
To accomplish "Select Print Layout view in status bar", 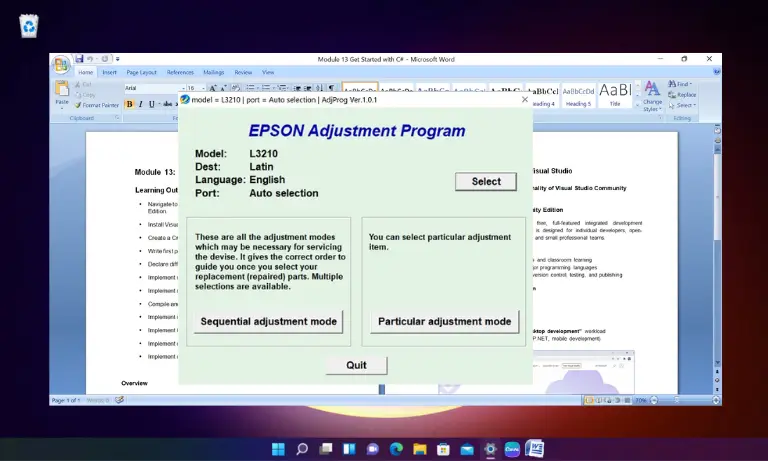I will coord(589,400).
